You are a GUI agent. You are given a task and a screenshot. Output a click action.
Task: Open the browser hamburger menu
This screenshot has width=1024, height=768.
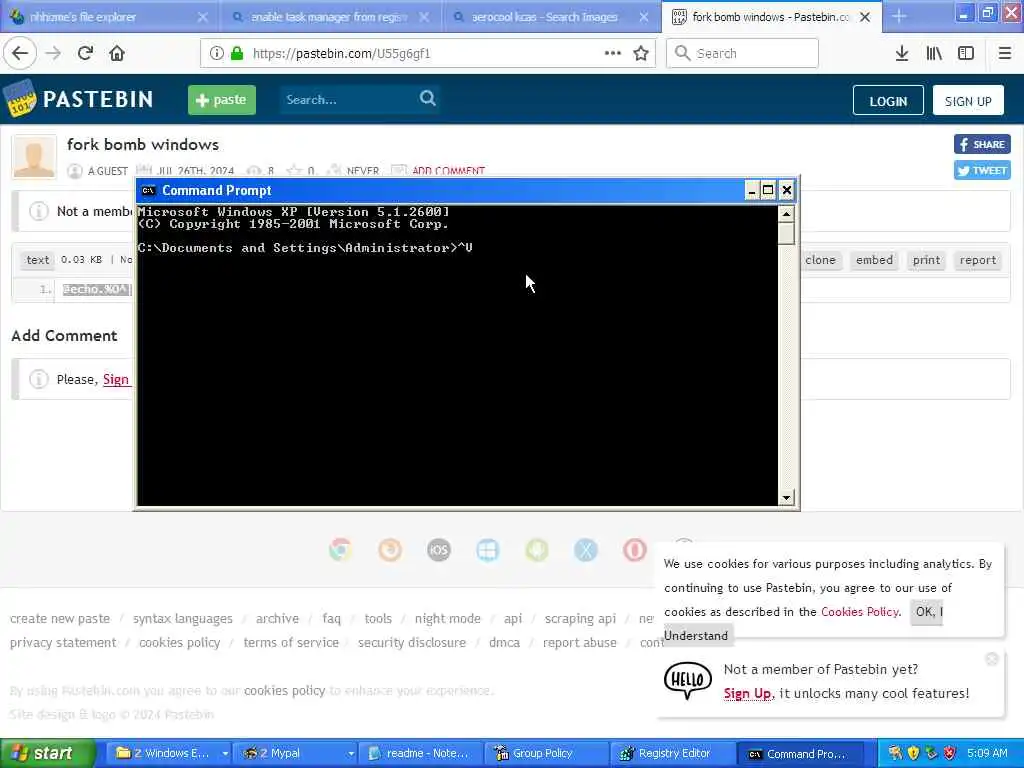(1004, 54)
